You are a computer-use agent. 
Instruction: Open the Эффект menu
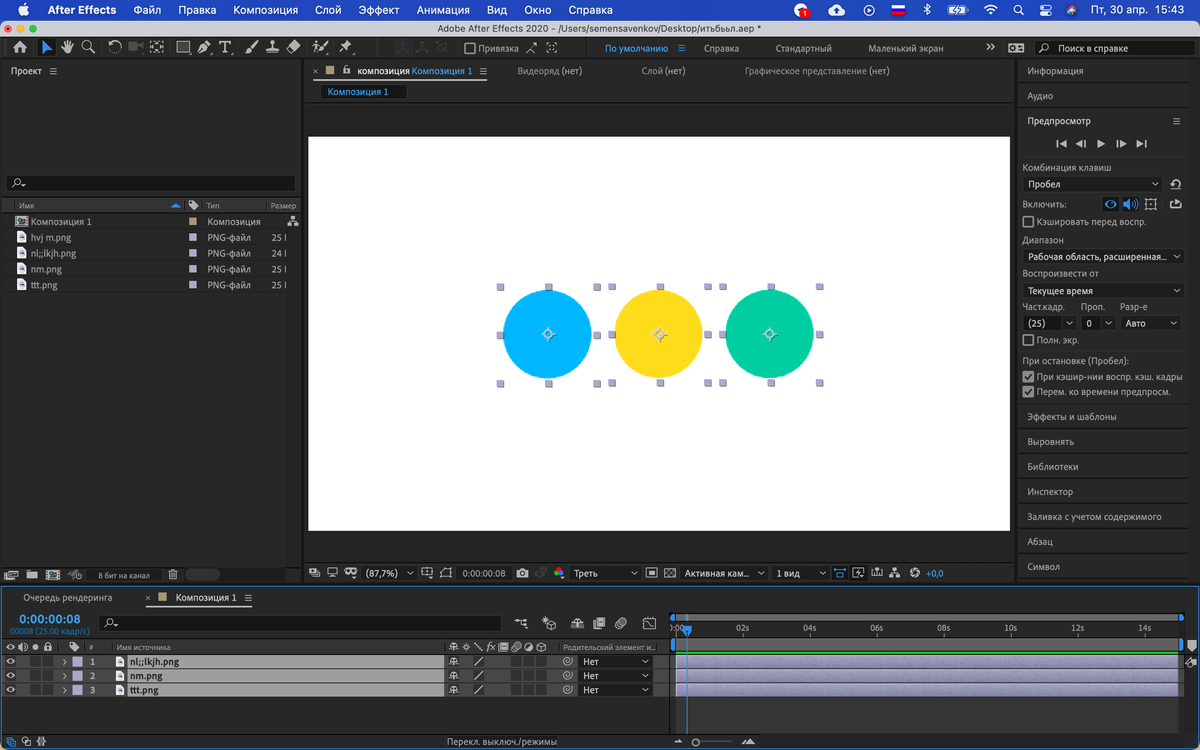379,10
